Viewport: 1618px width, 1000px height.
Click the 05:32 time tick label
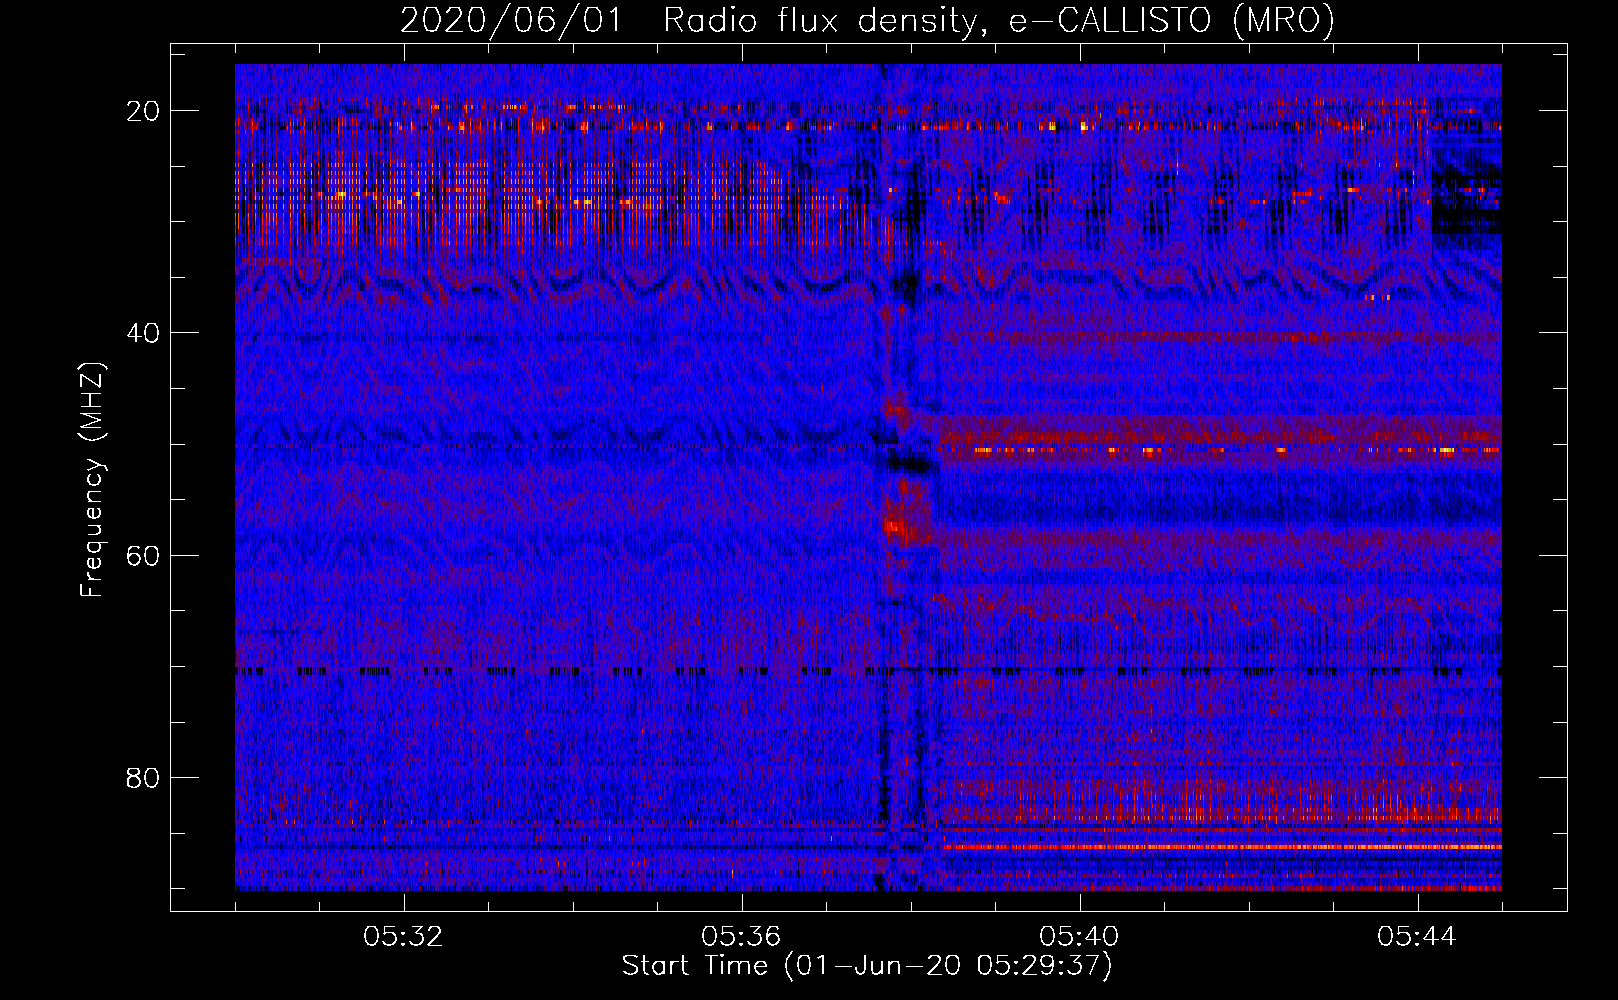point(403,937)
